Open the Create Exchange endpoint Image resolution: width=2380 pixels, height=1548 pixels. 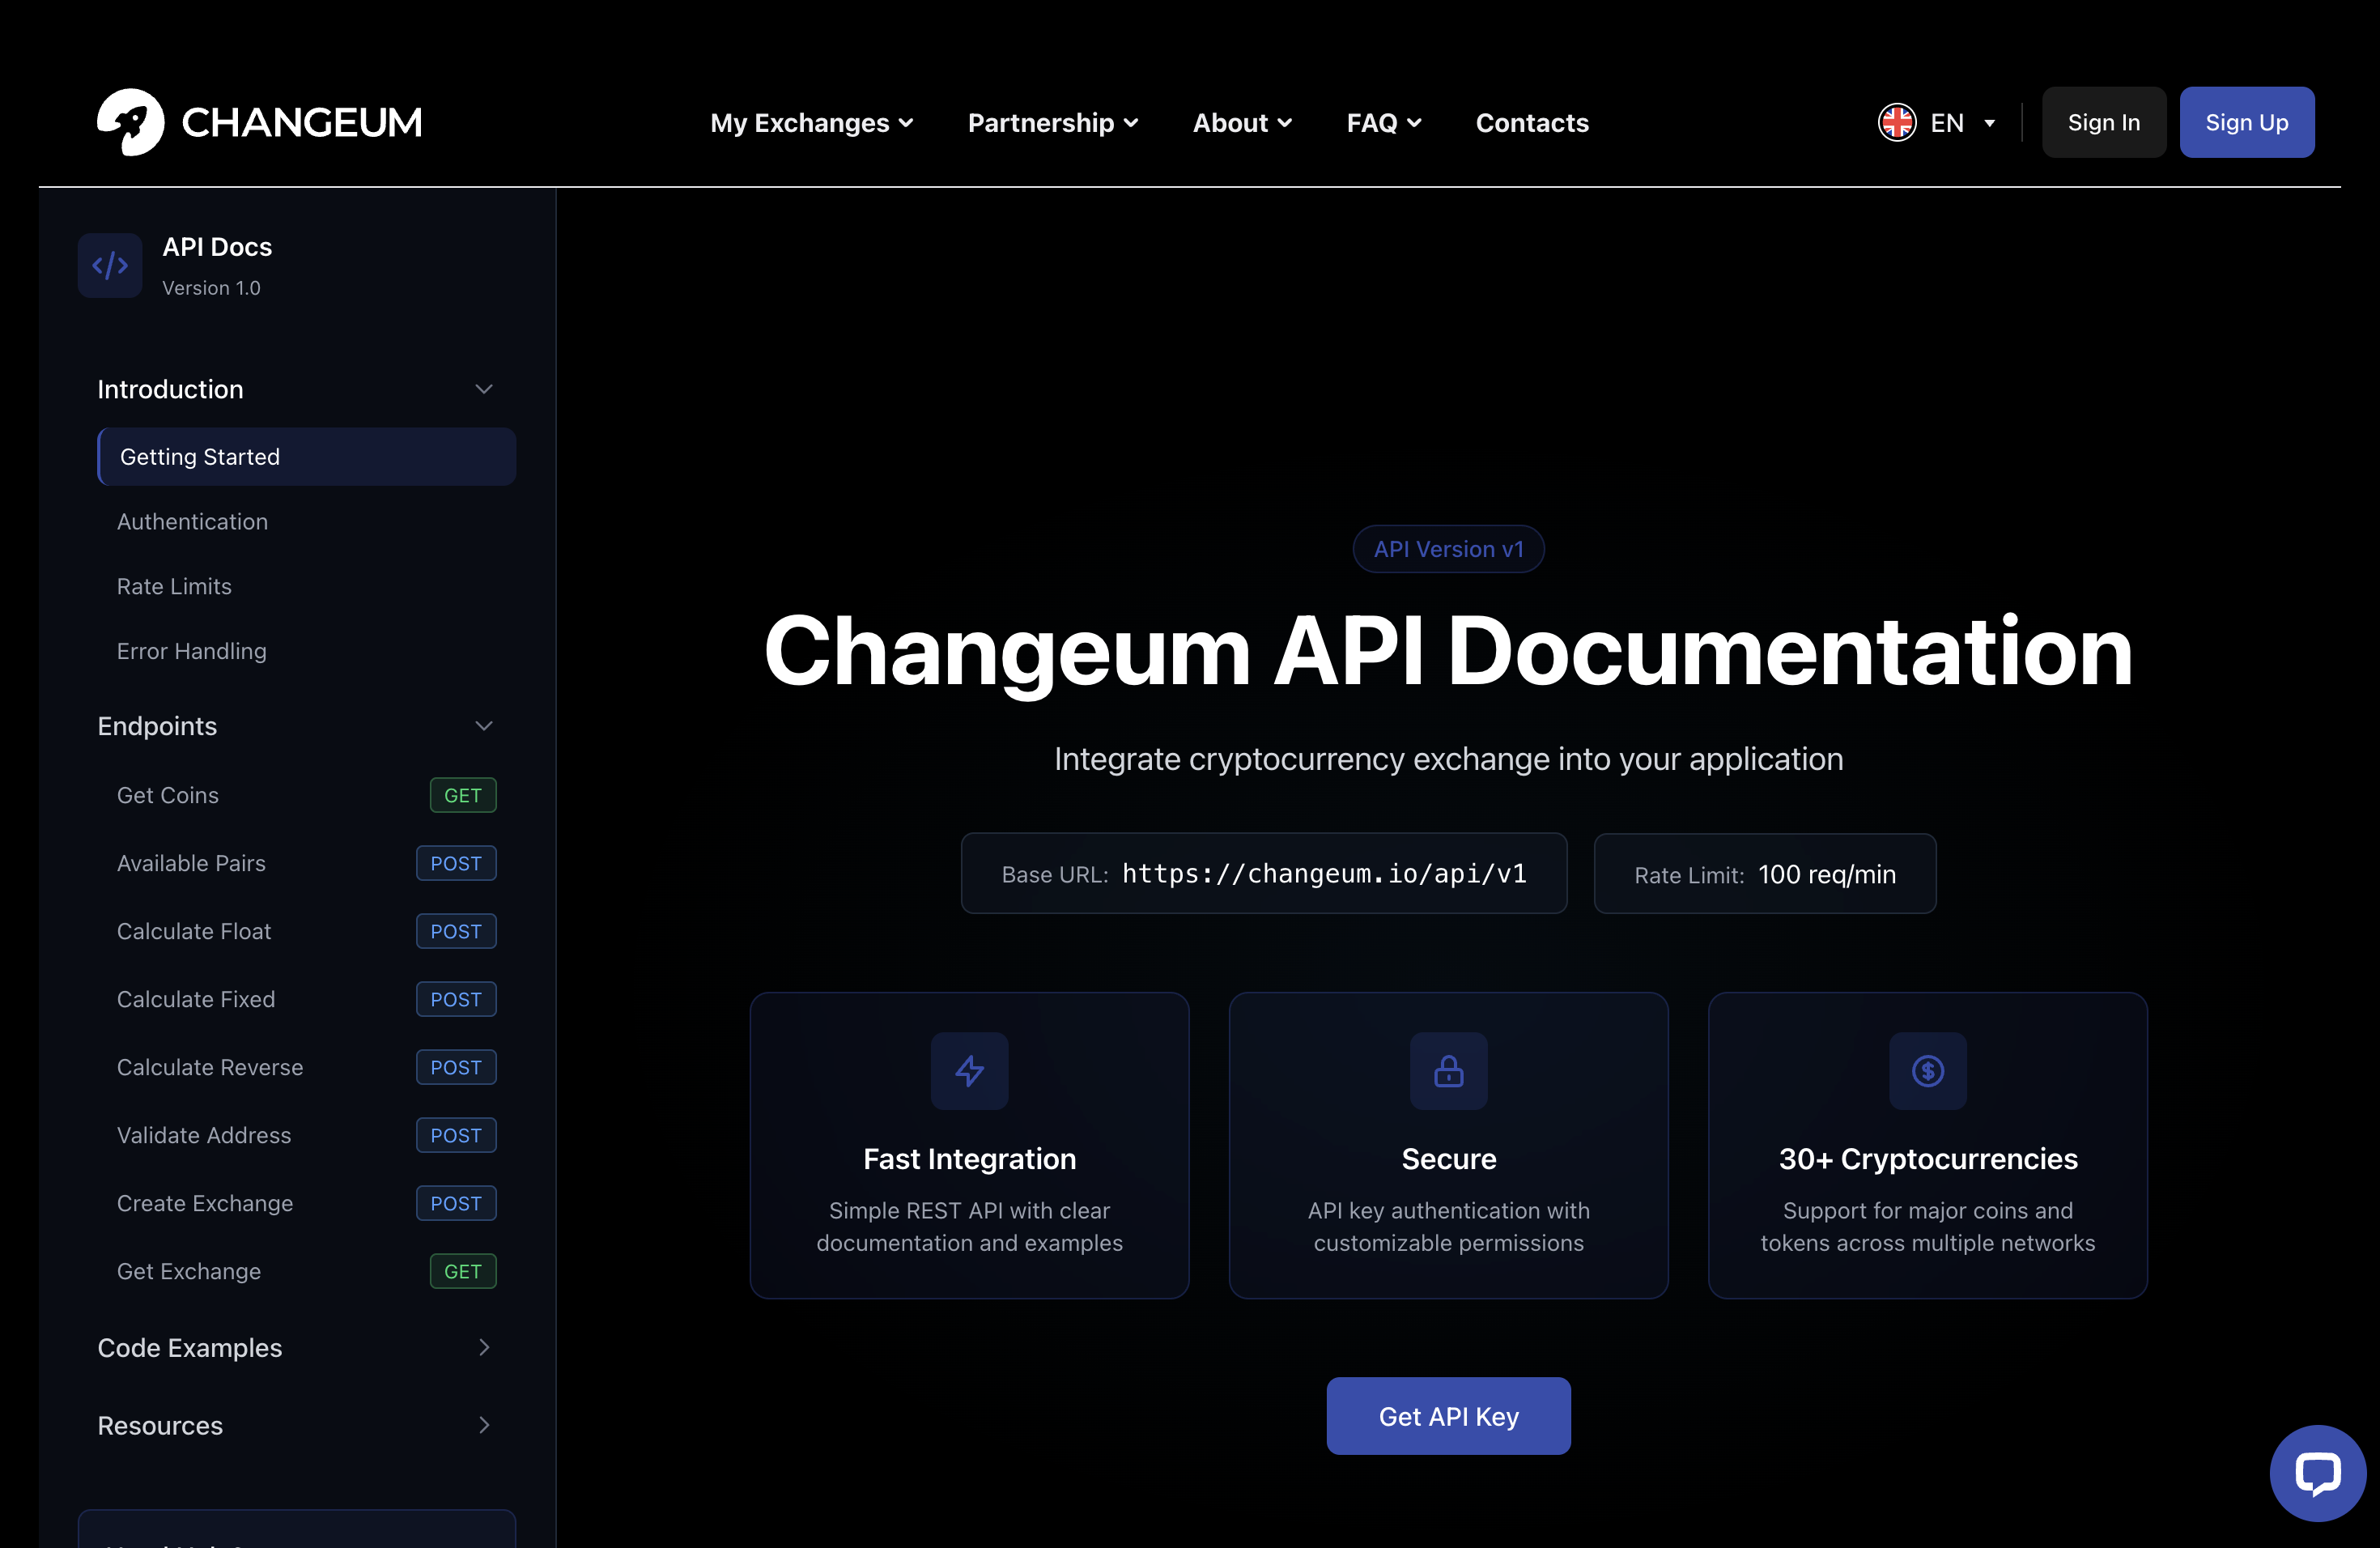click(x=205, y=1203)
